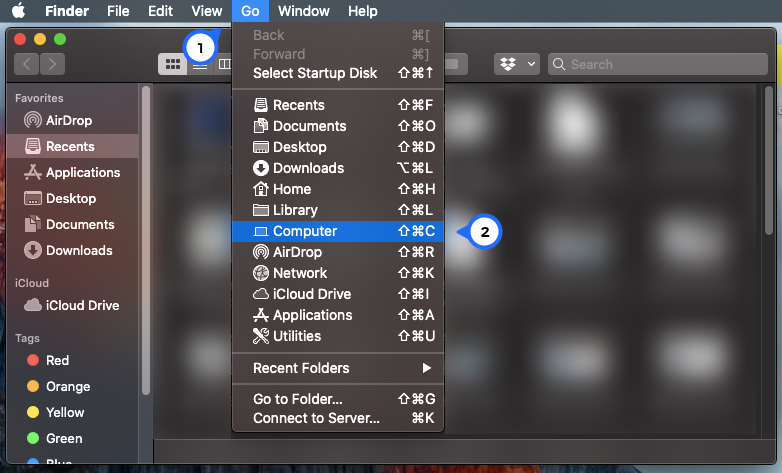
Task: Click the Finder forward arrow button
Action: click(52, 64)
